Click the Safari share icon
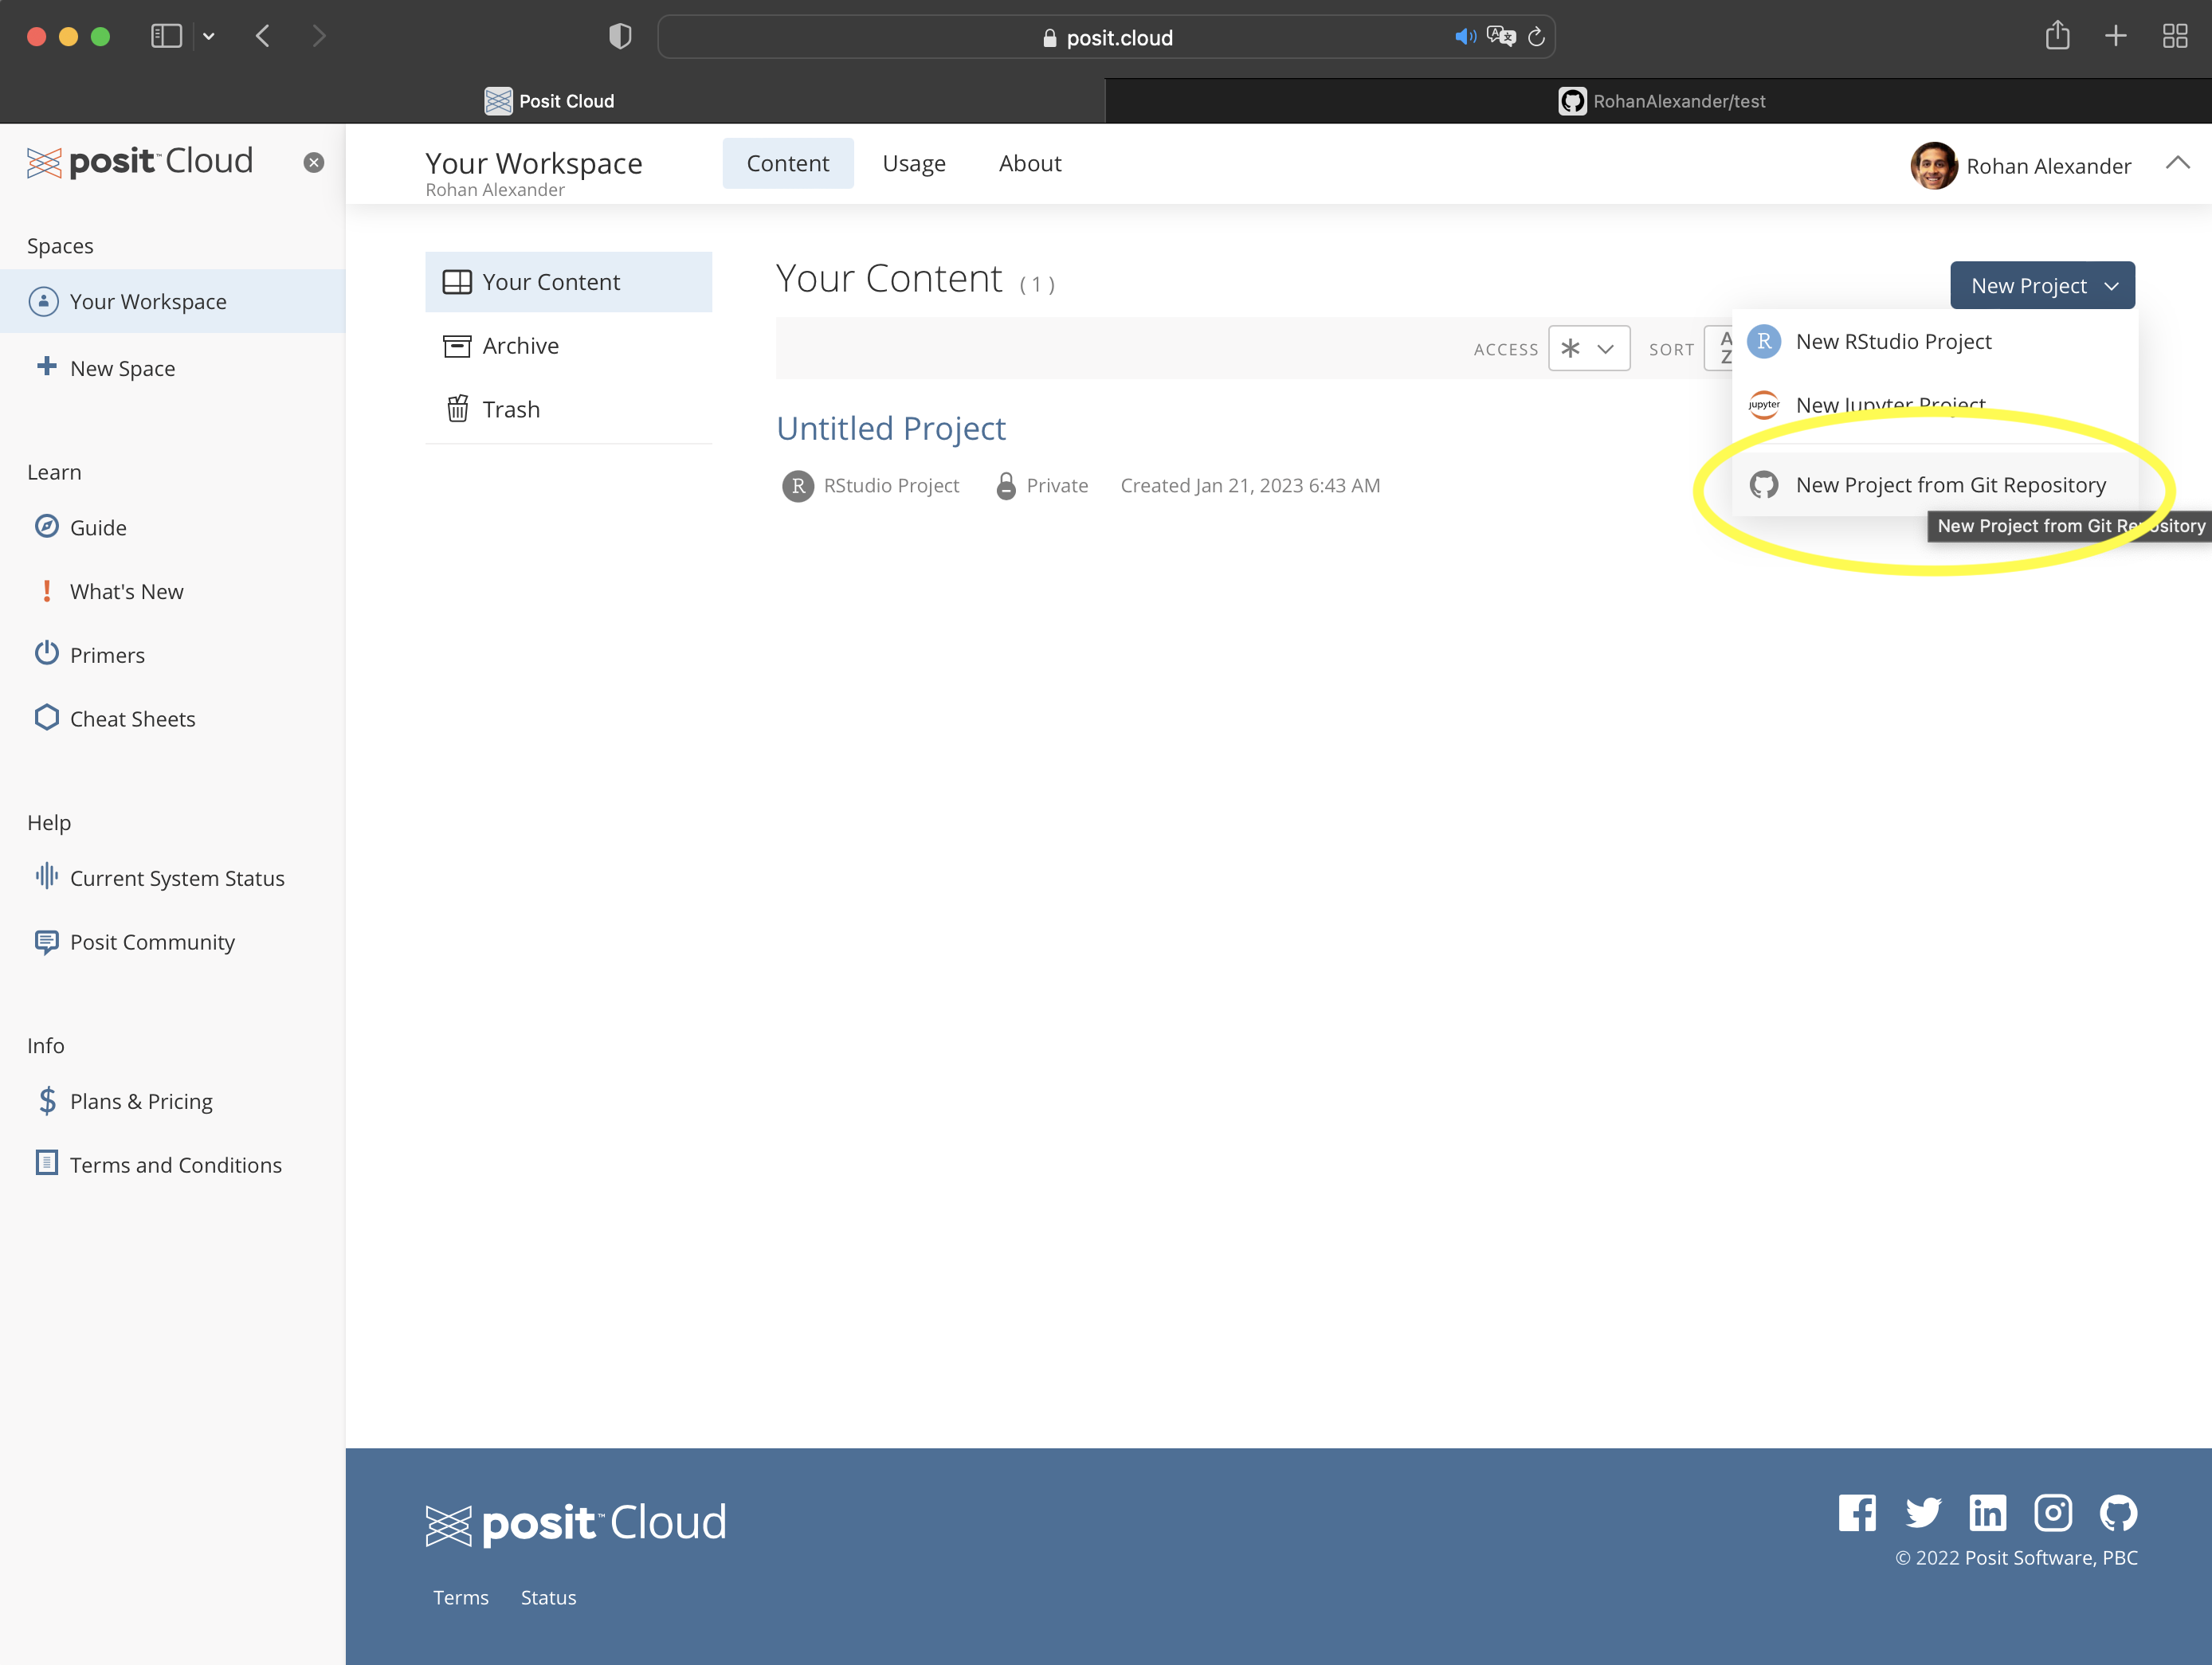The width and height of the screenshot is (2212, 1665). coord(2057,37)
